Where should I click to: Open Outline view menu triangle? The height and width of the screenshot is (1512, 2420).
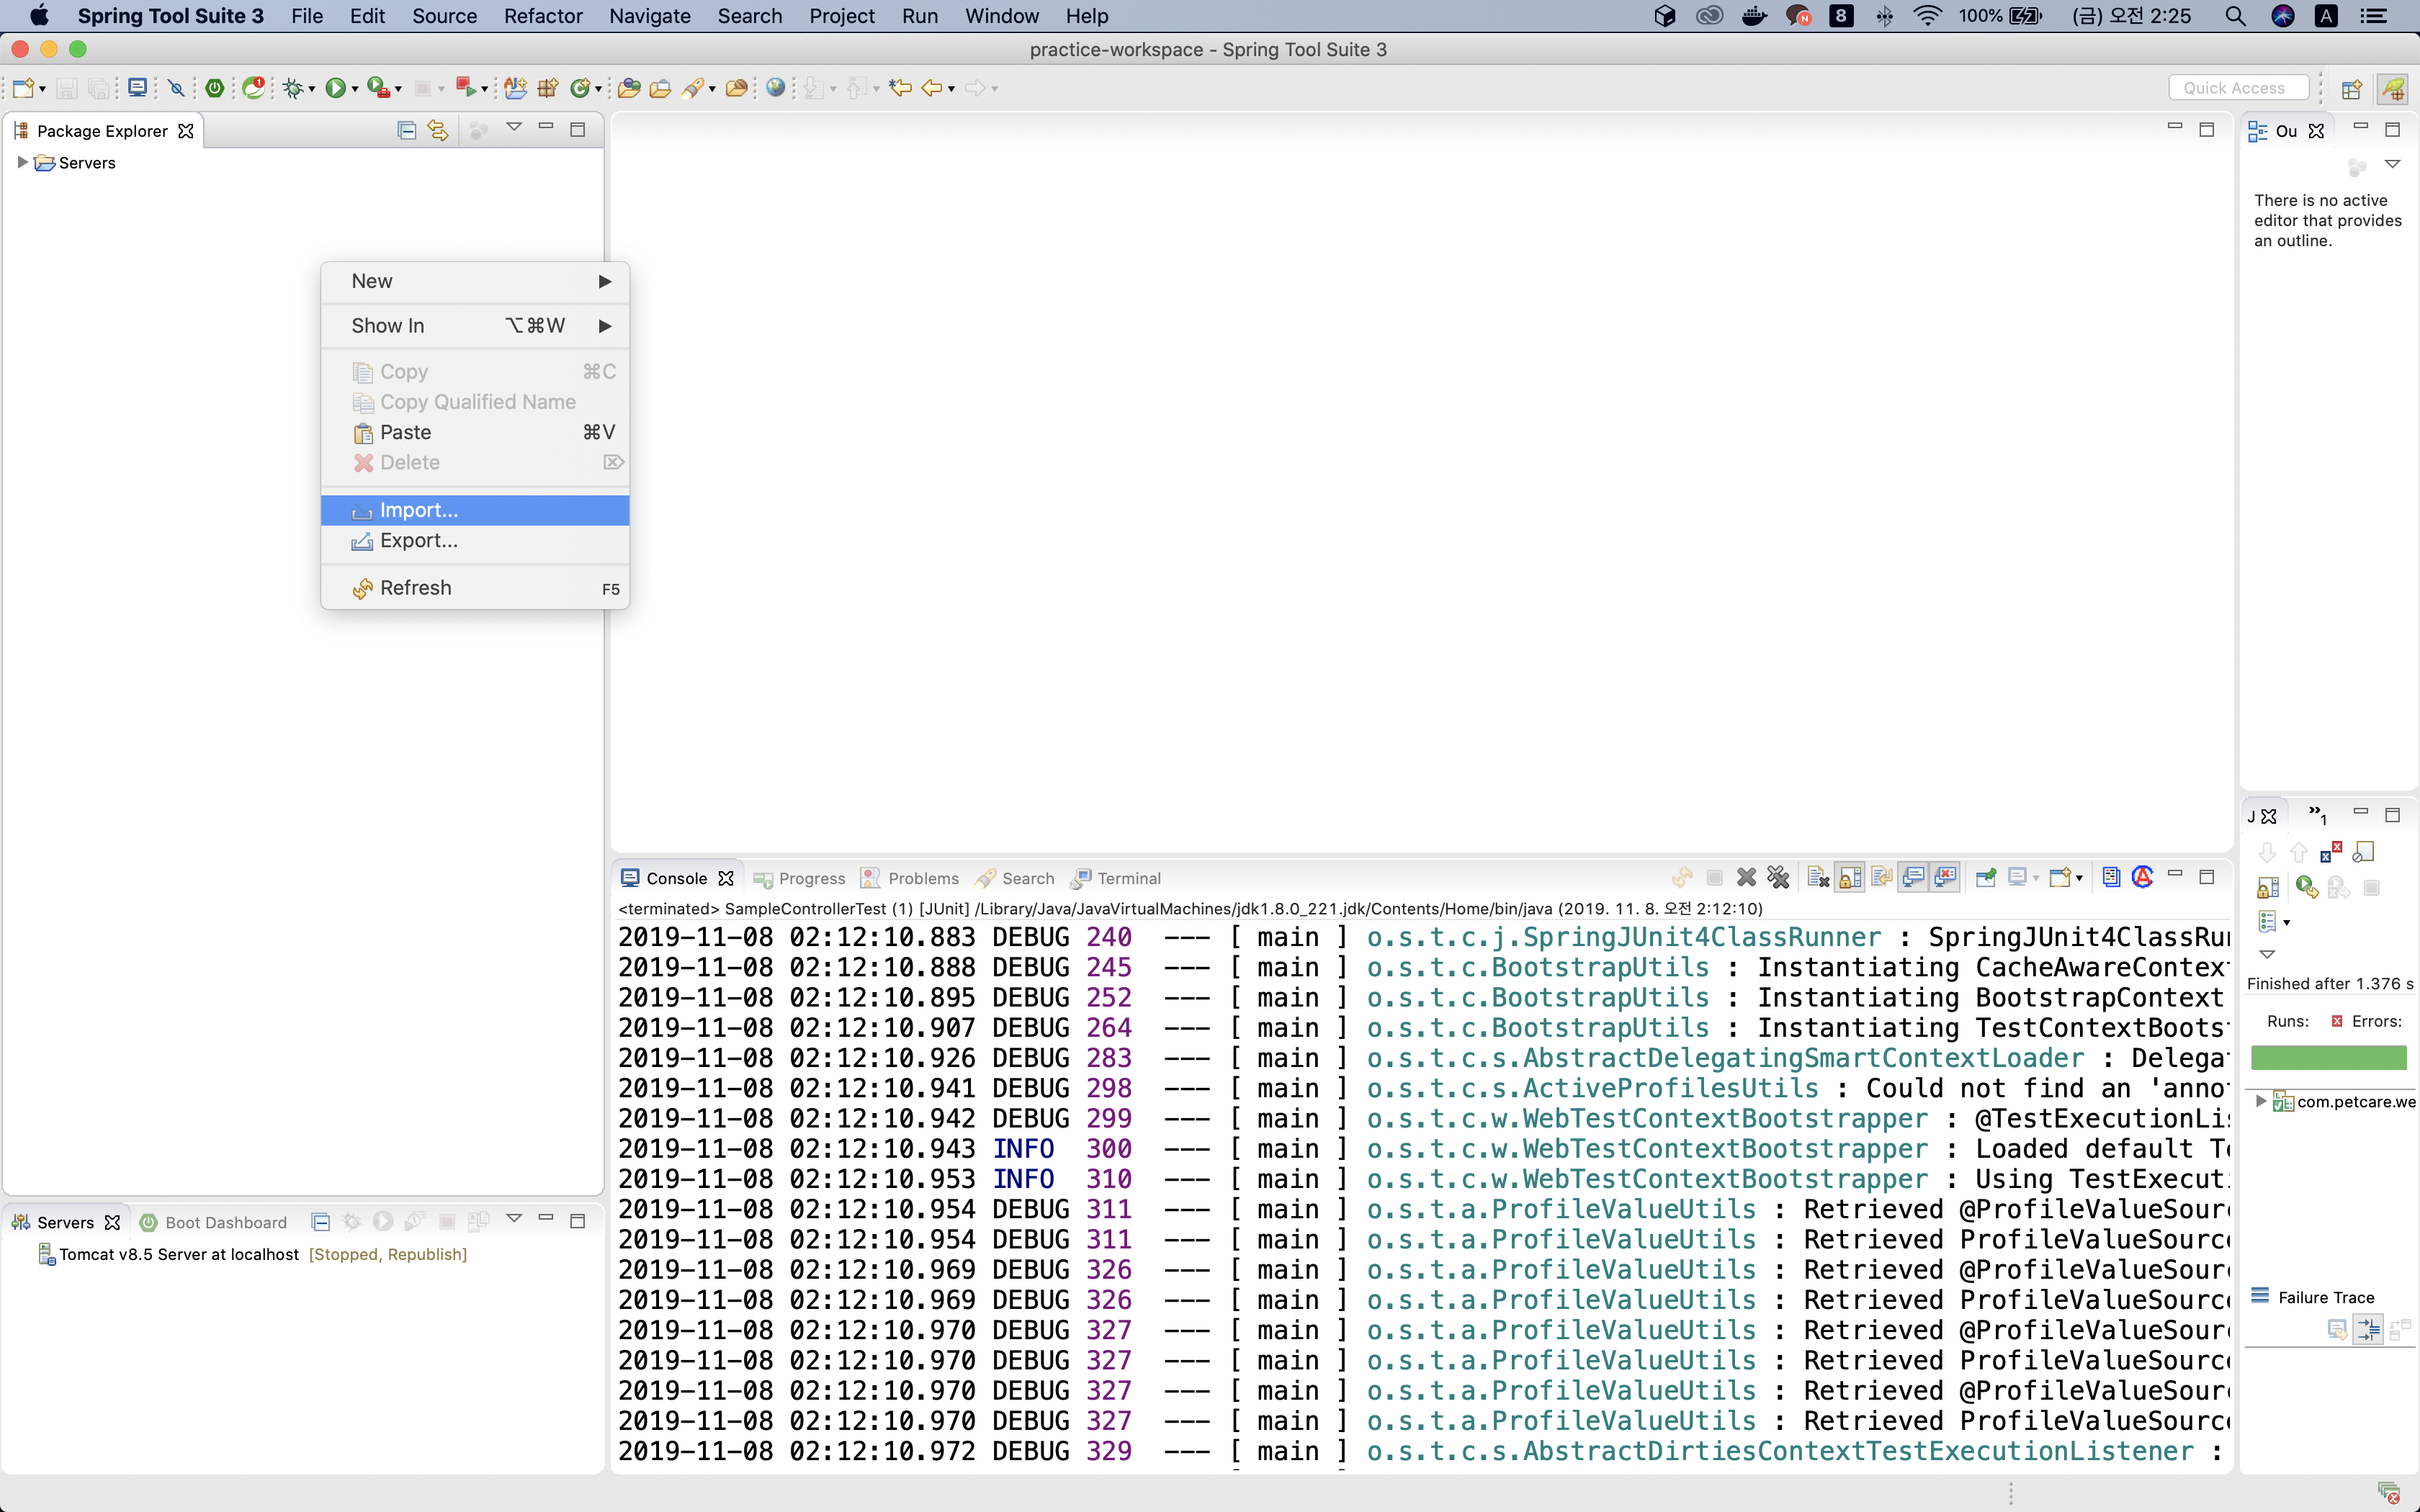click(x=2392, y=164)
